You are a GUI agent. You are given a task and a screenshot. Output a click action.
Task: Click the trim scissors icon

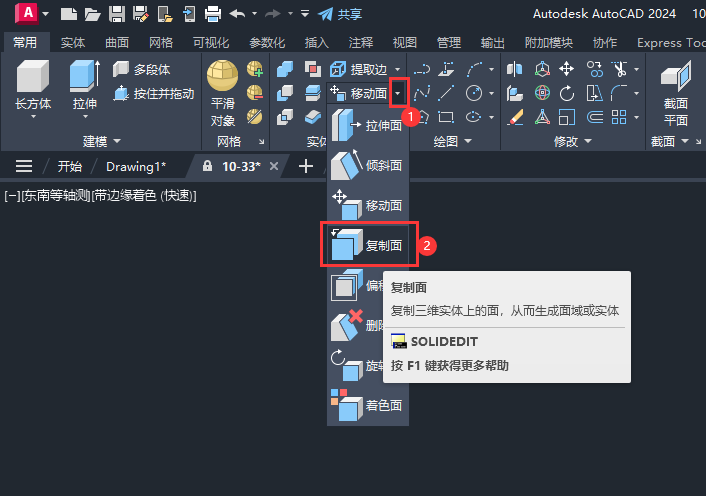click(x=620, y=69)
